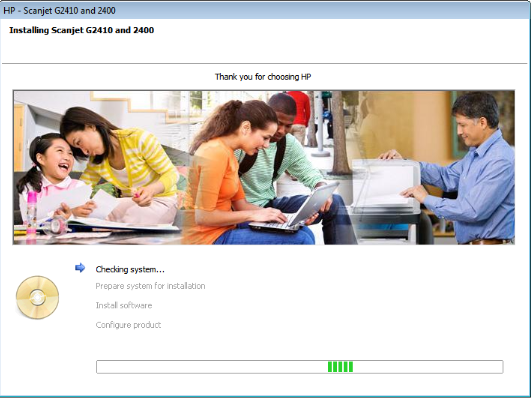Click the 'Thank you for choosing HP' text
The height and width of the screenshot is (398, 531).
263,77
